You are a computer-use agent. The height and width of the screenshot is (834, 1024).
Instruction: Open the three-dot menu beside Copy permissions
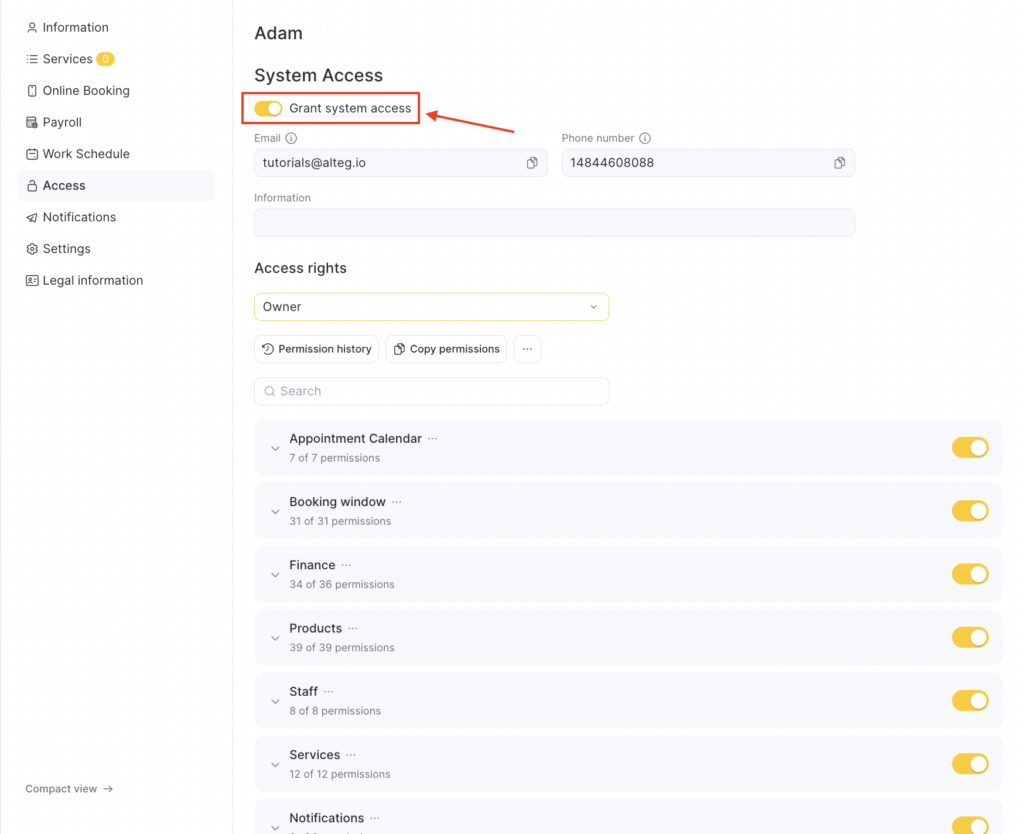pyautogui.click(x=527, y=349)
